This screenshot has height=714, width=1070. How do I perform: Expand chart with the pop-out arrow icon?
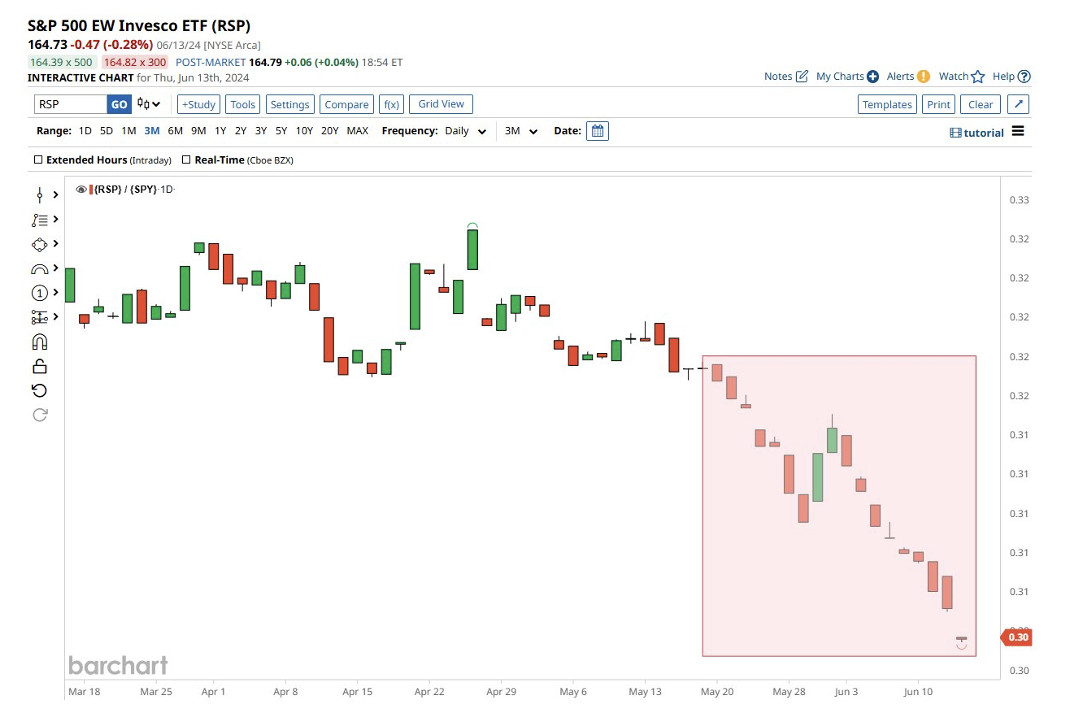[1018, 104]
